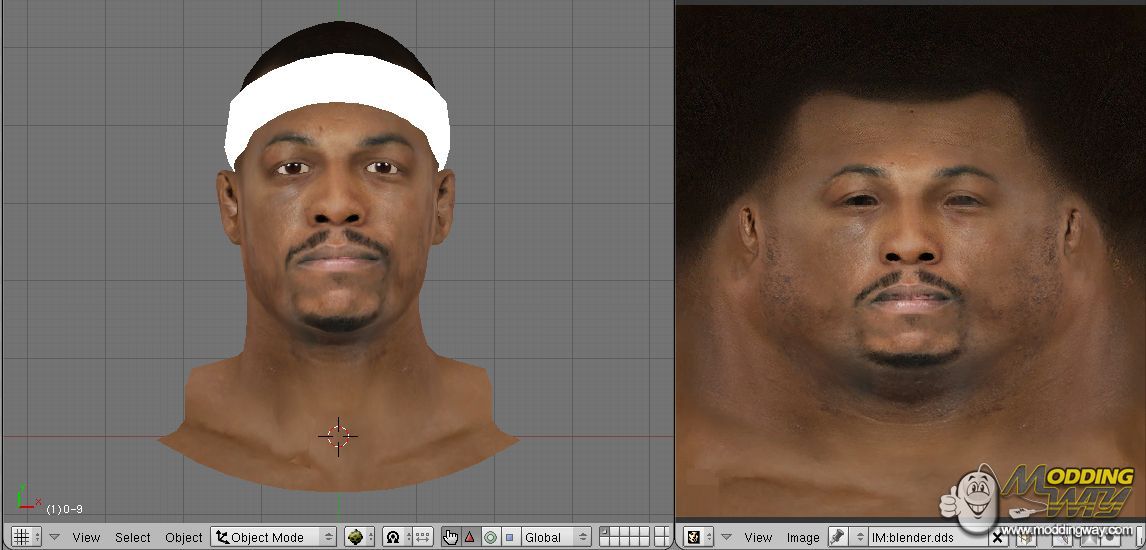This screenshot has height=550, width=1146.
Task: Toggle the pin image icon
Action: (x=837, y=537)
